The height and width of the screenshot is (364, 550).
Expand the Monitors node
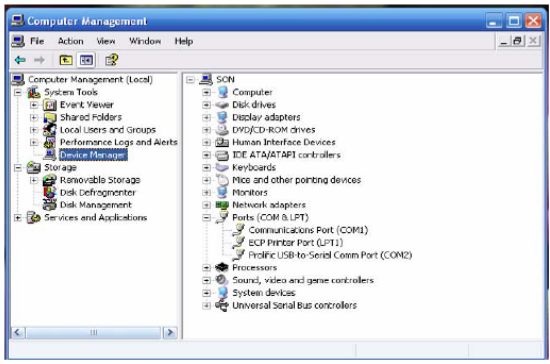coord(207,193)
